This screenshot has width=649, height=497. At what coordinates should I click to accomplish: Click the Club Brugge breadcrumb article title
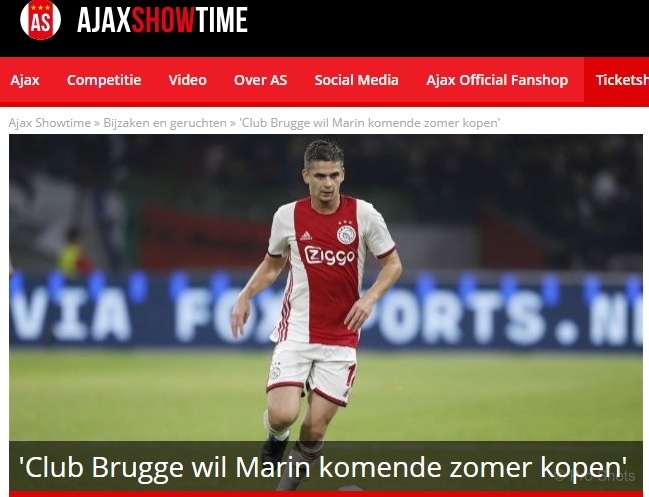coord(370,123)
